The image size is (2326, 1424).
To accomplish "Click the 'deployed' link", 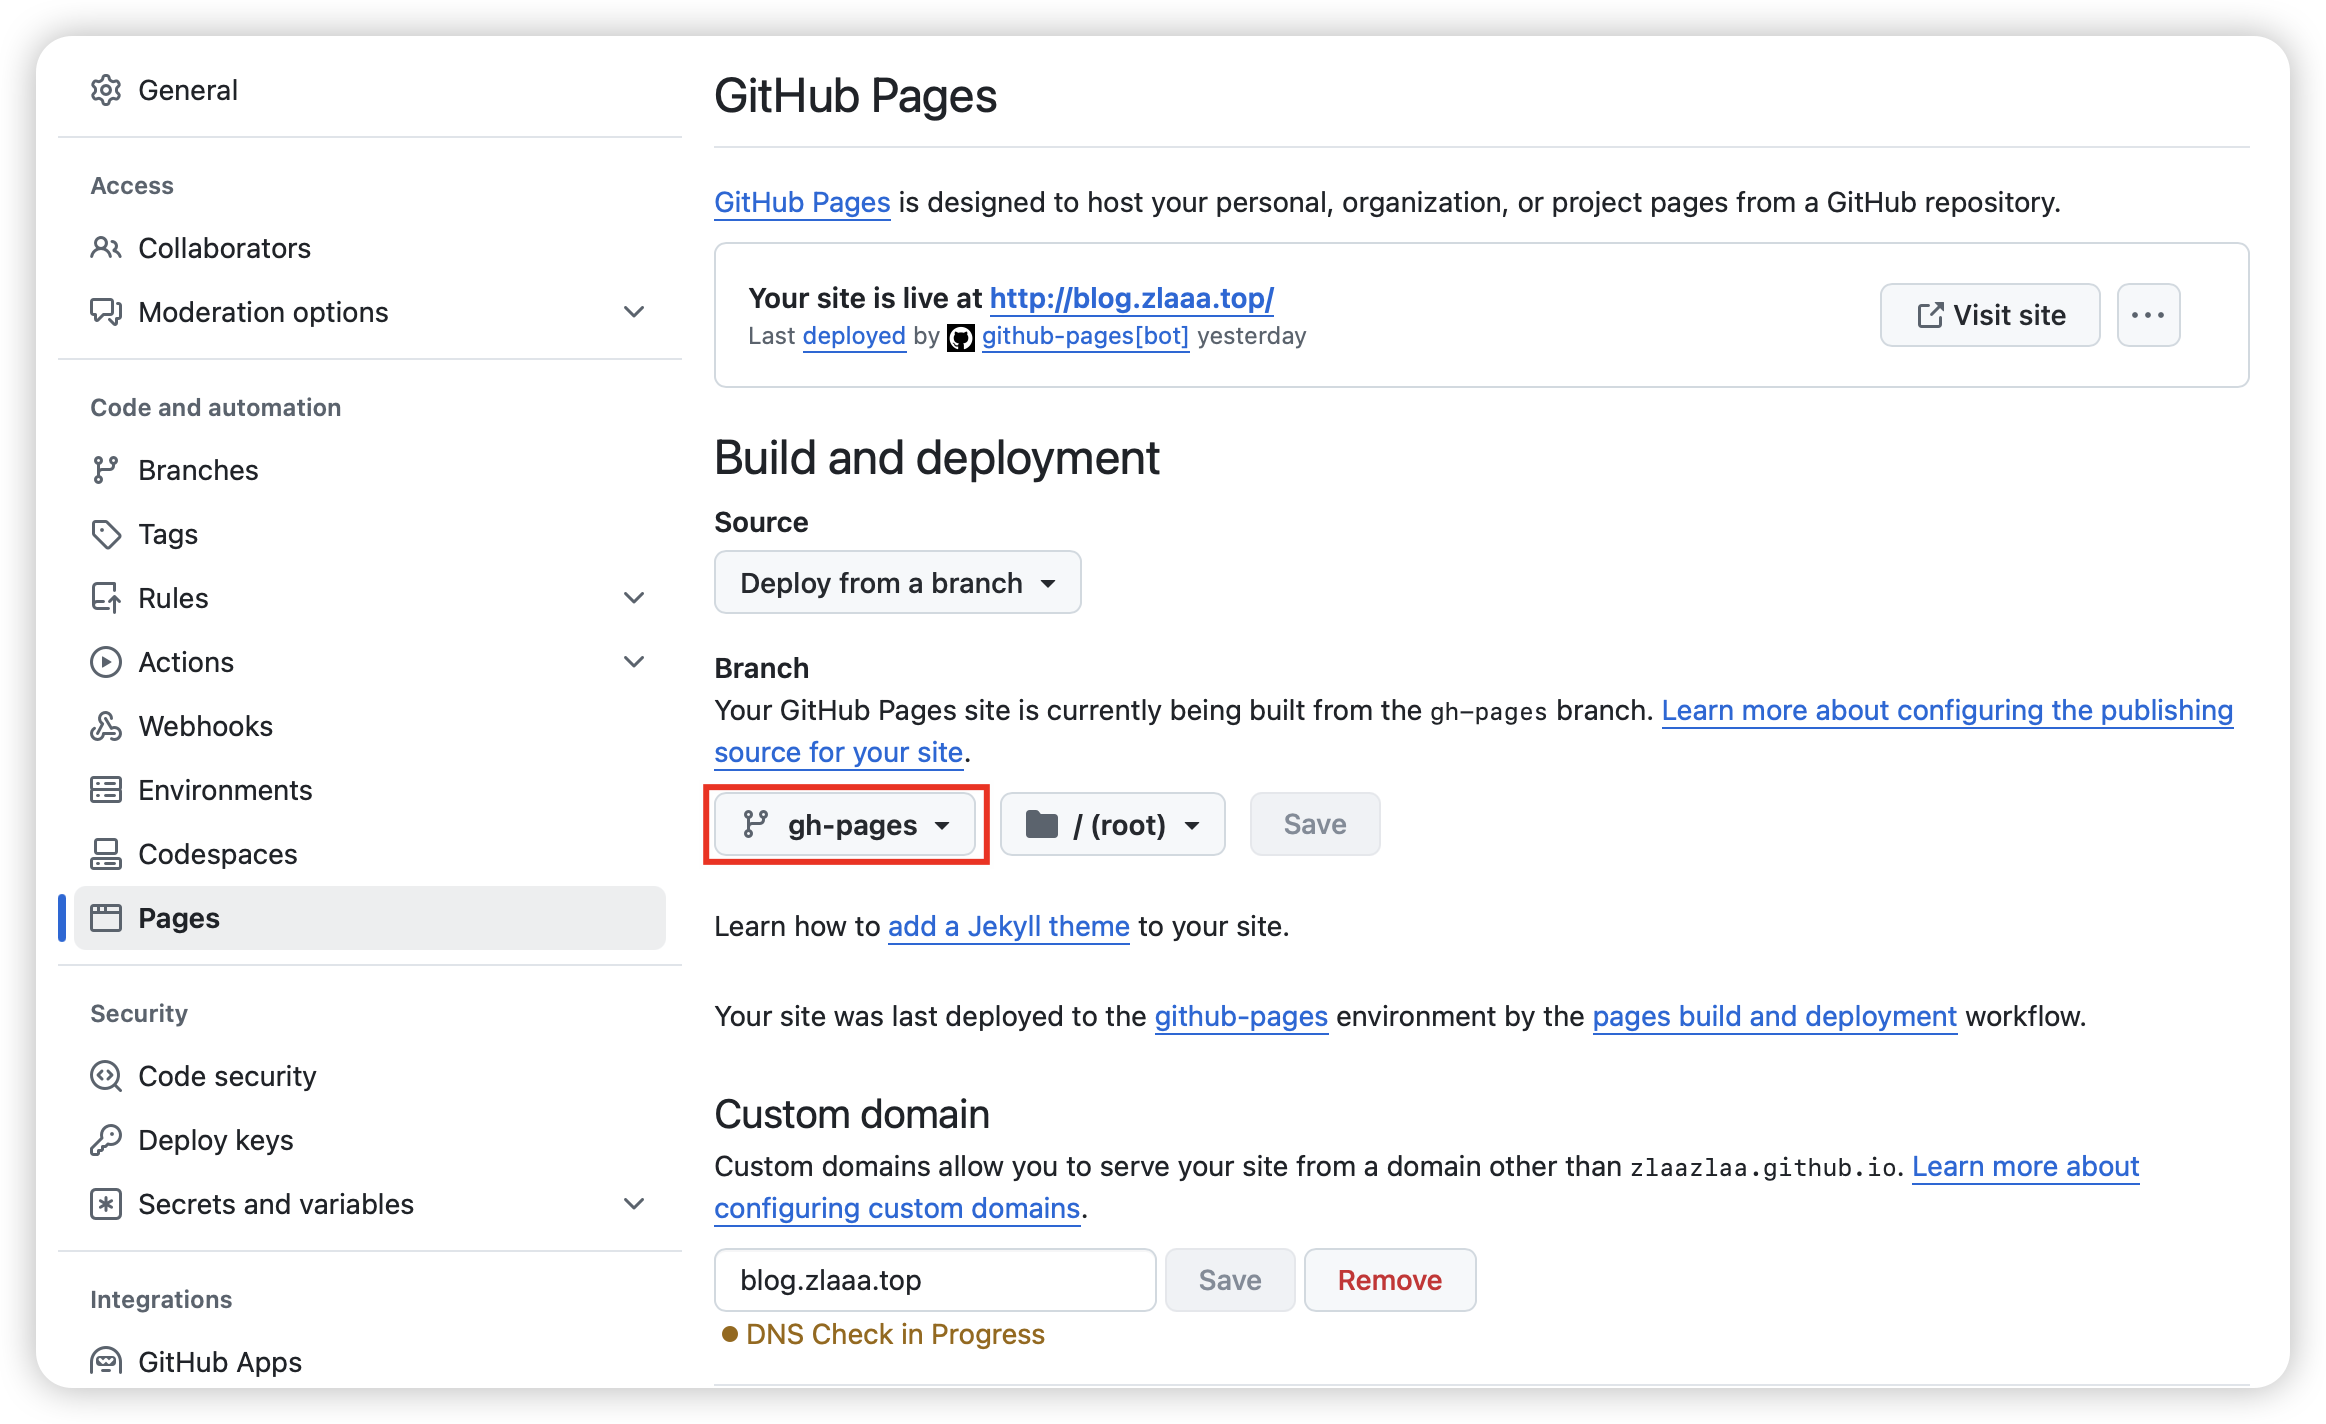I will pos(854,336).
